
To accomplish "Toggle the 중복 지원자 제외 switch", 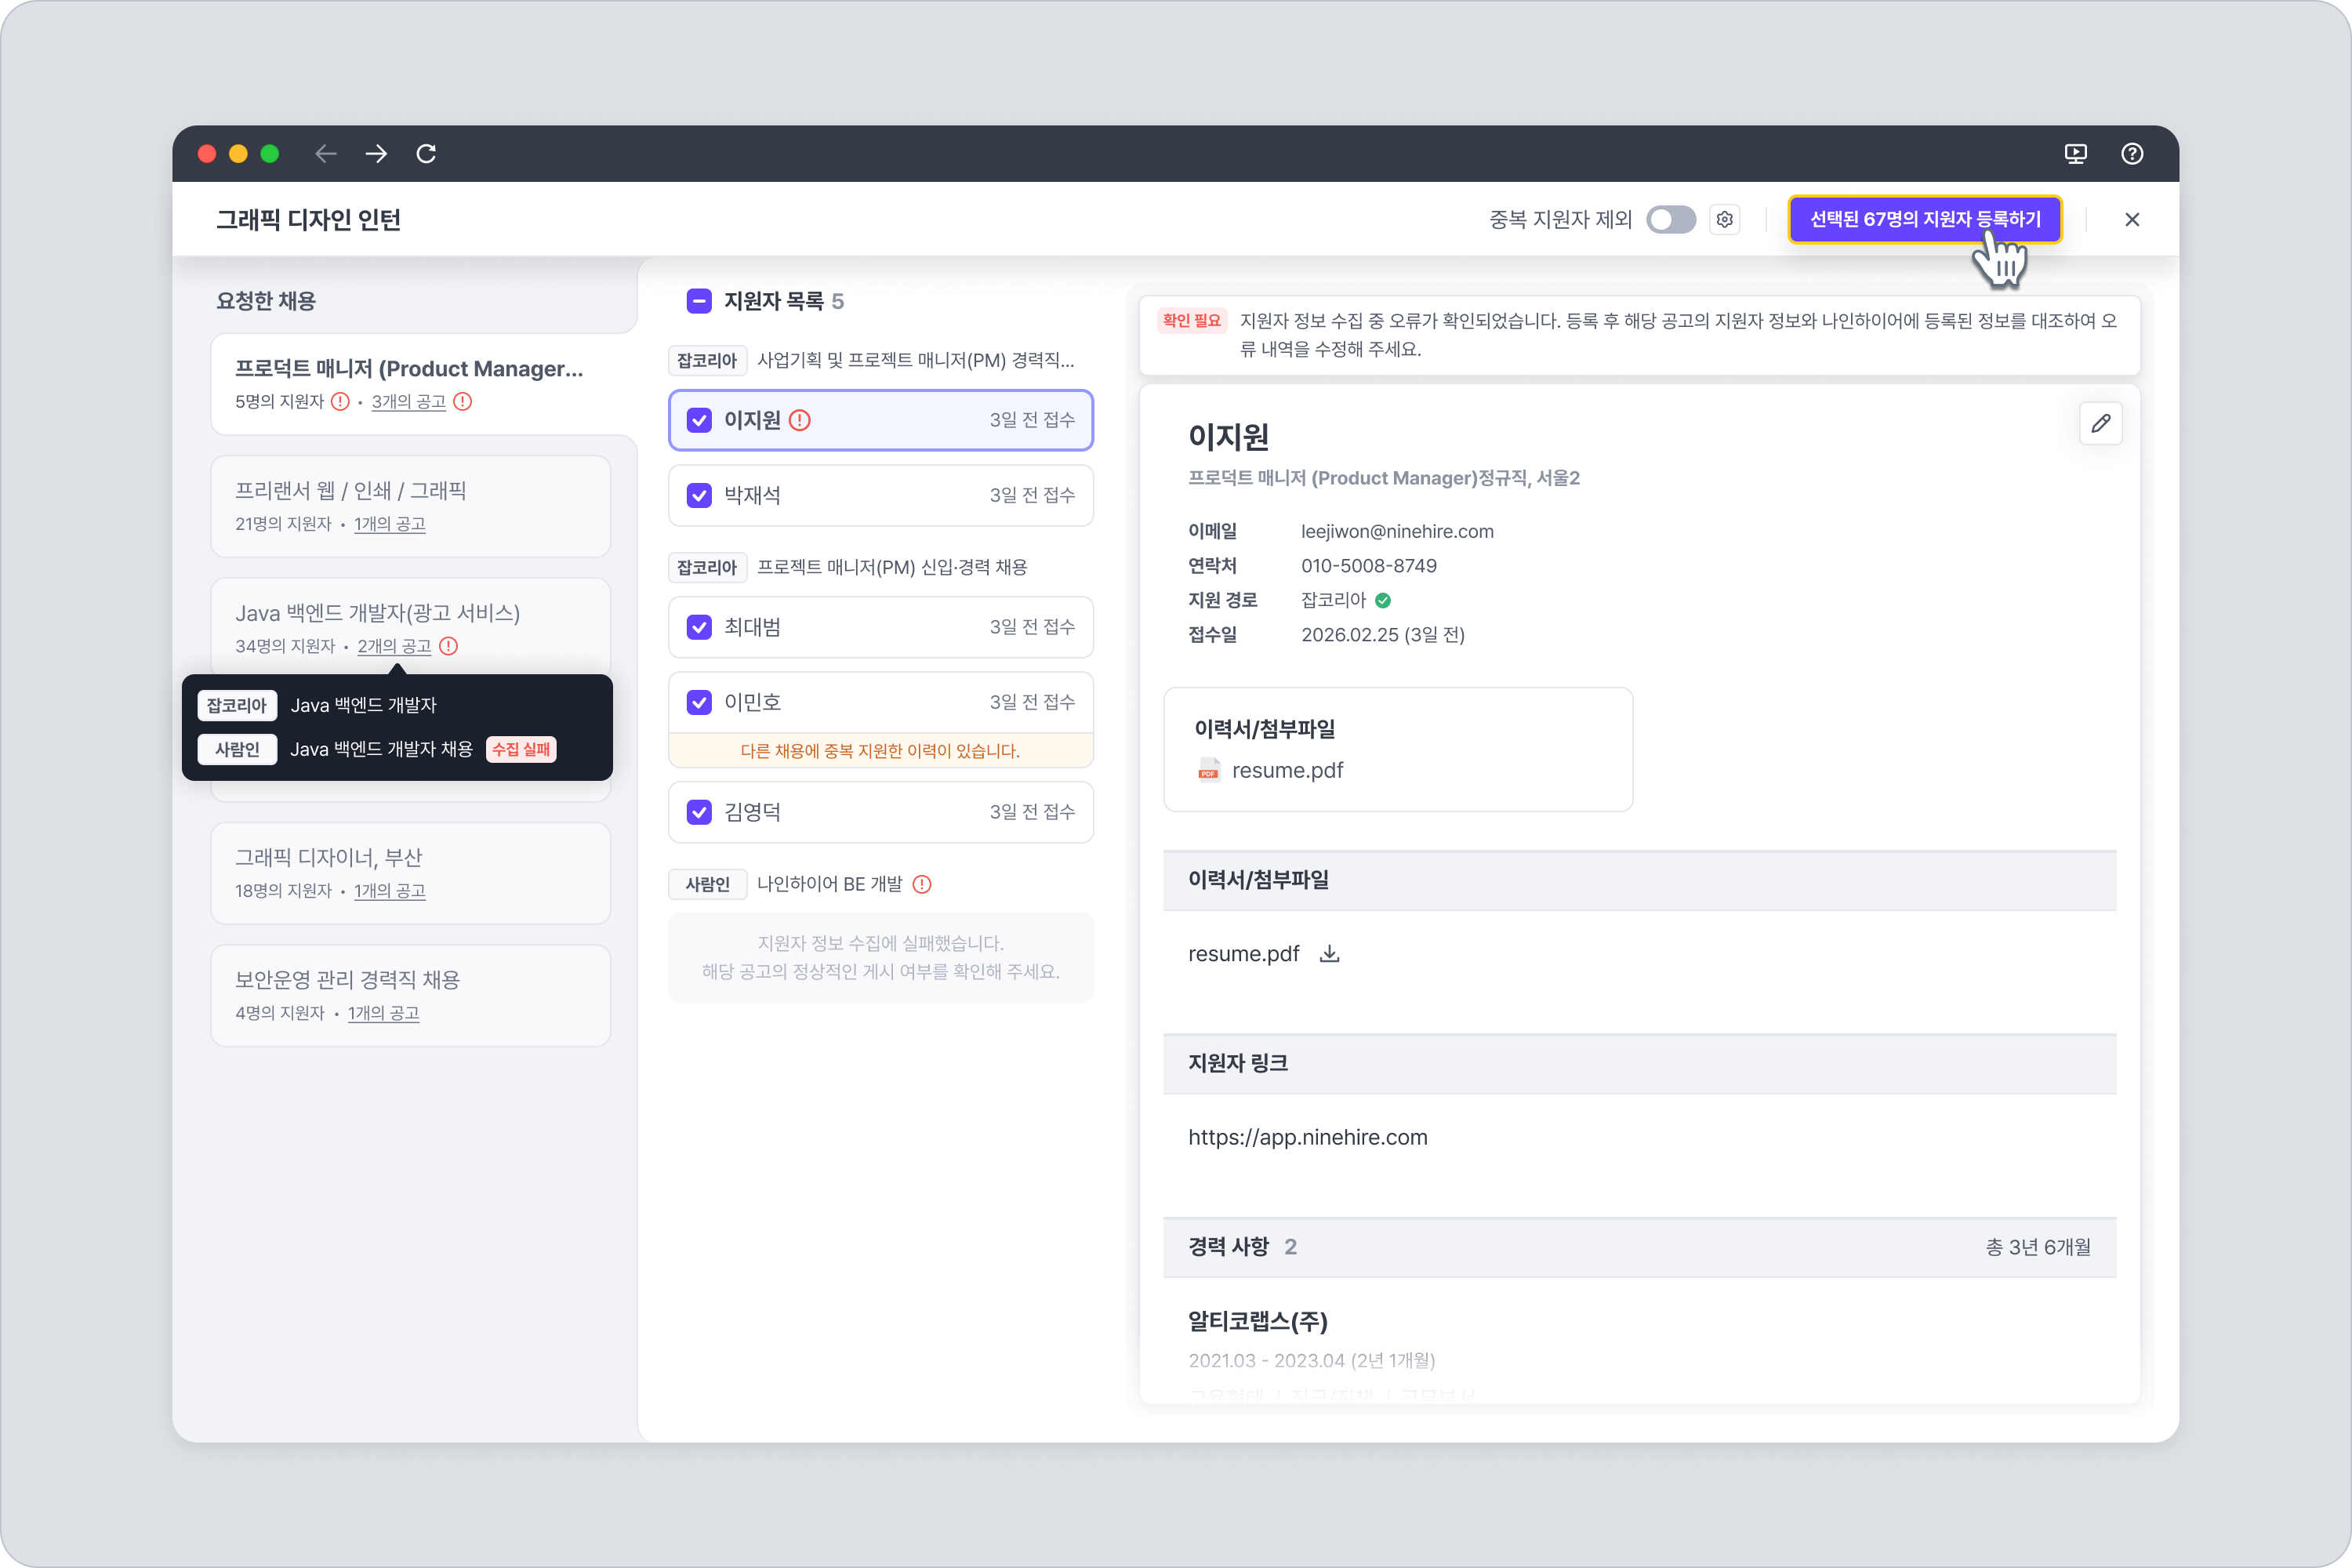I will point(1671,219).
